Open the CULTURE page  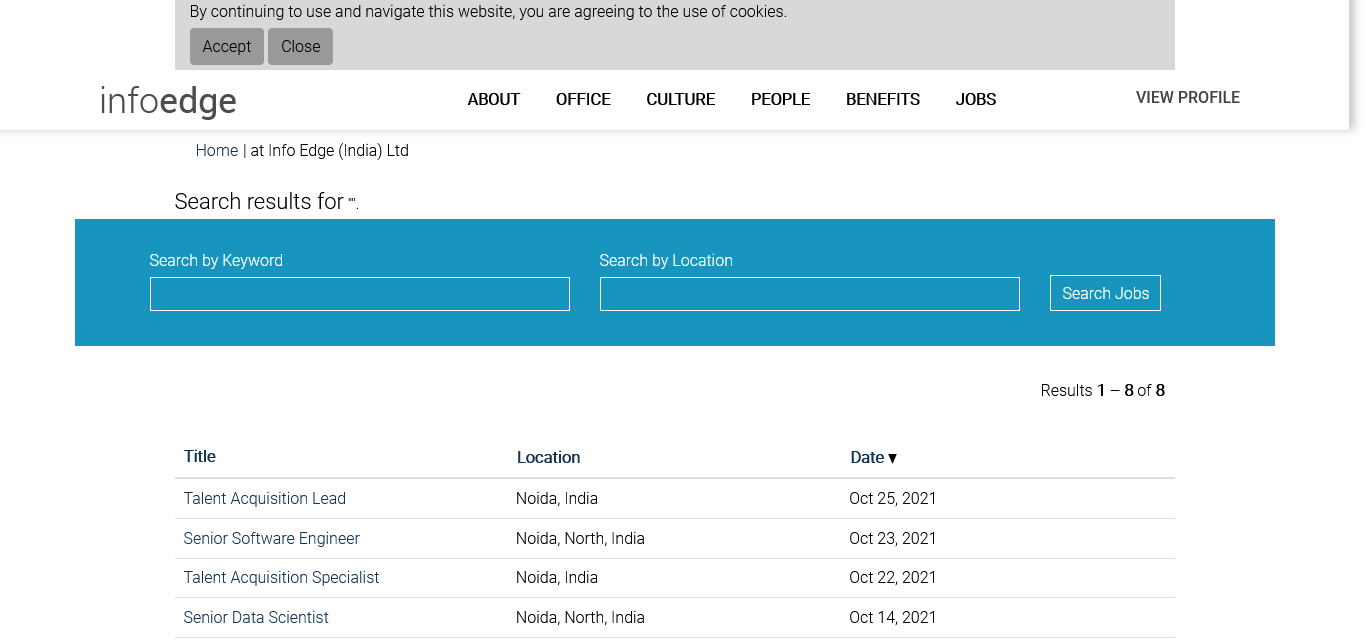pyautogui.click(x=680, y=99)
